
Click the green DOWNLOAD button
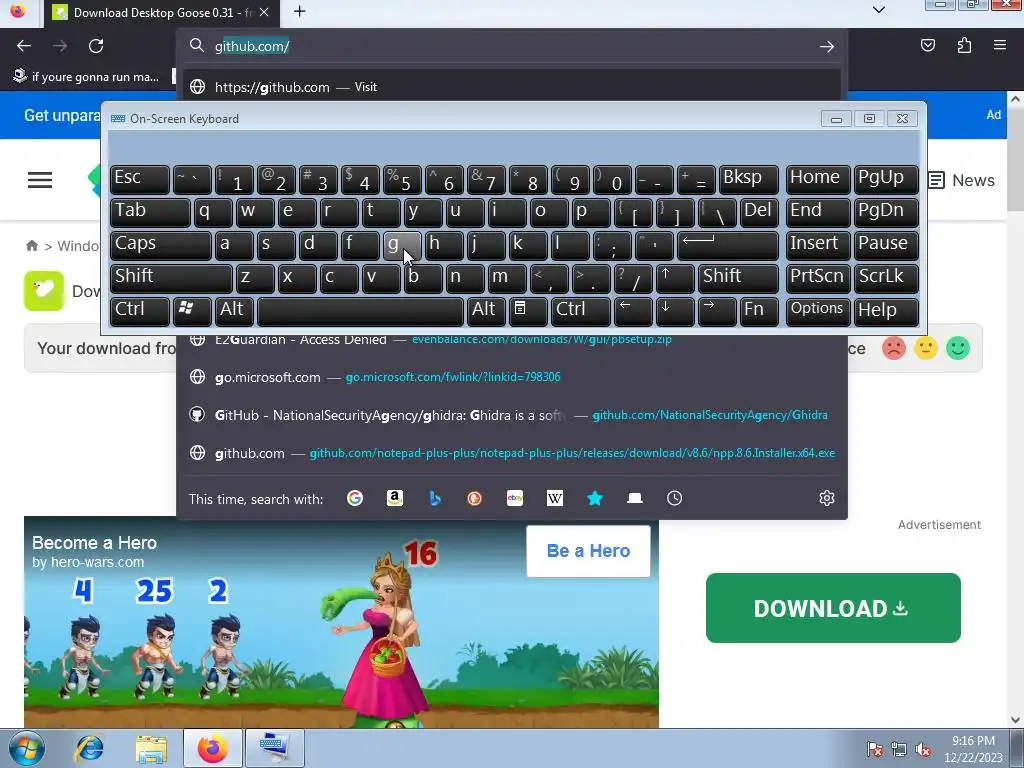(833, 608)
